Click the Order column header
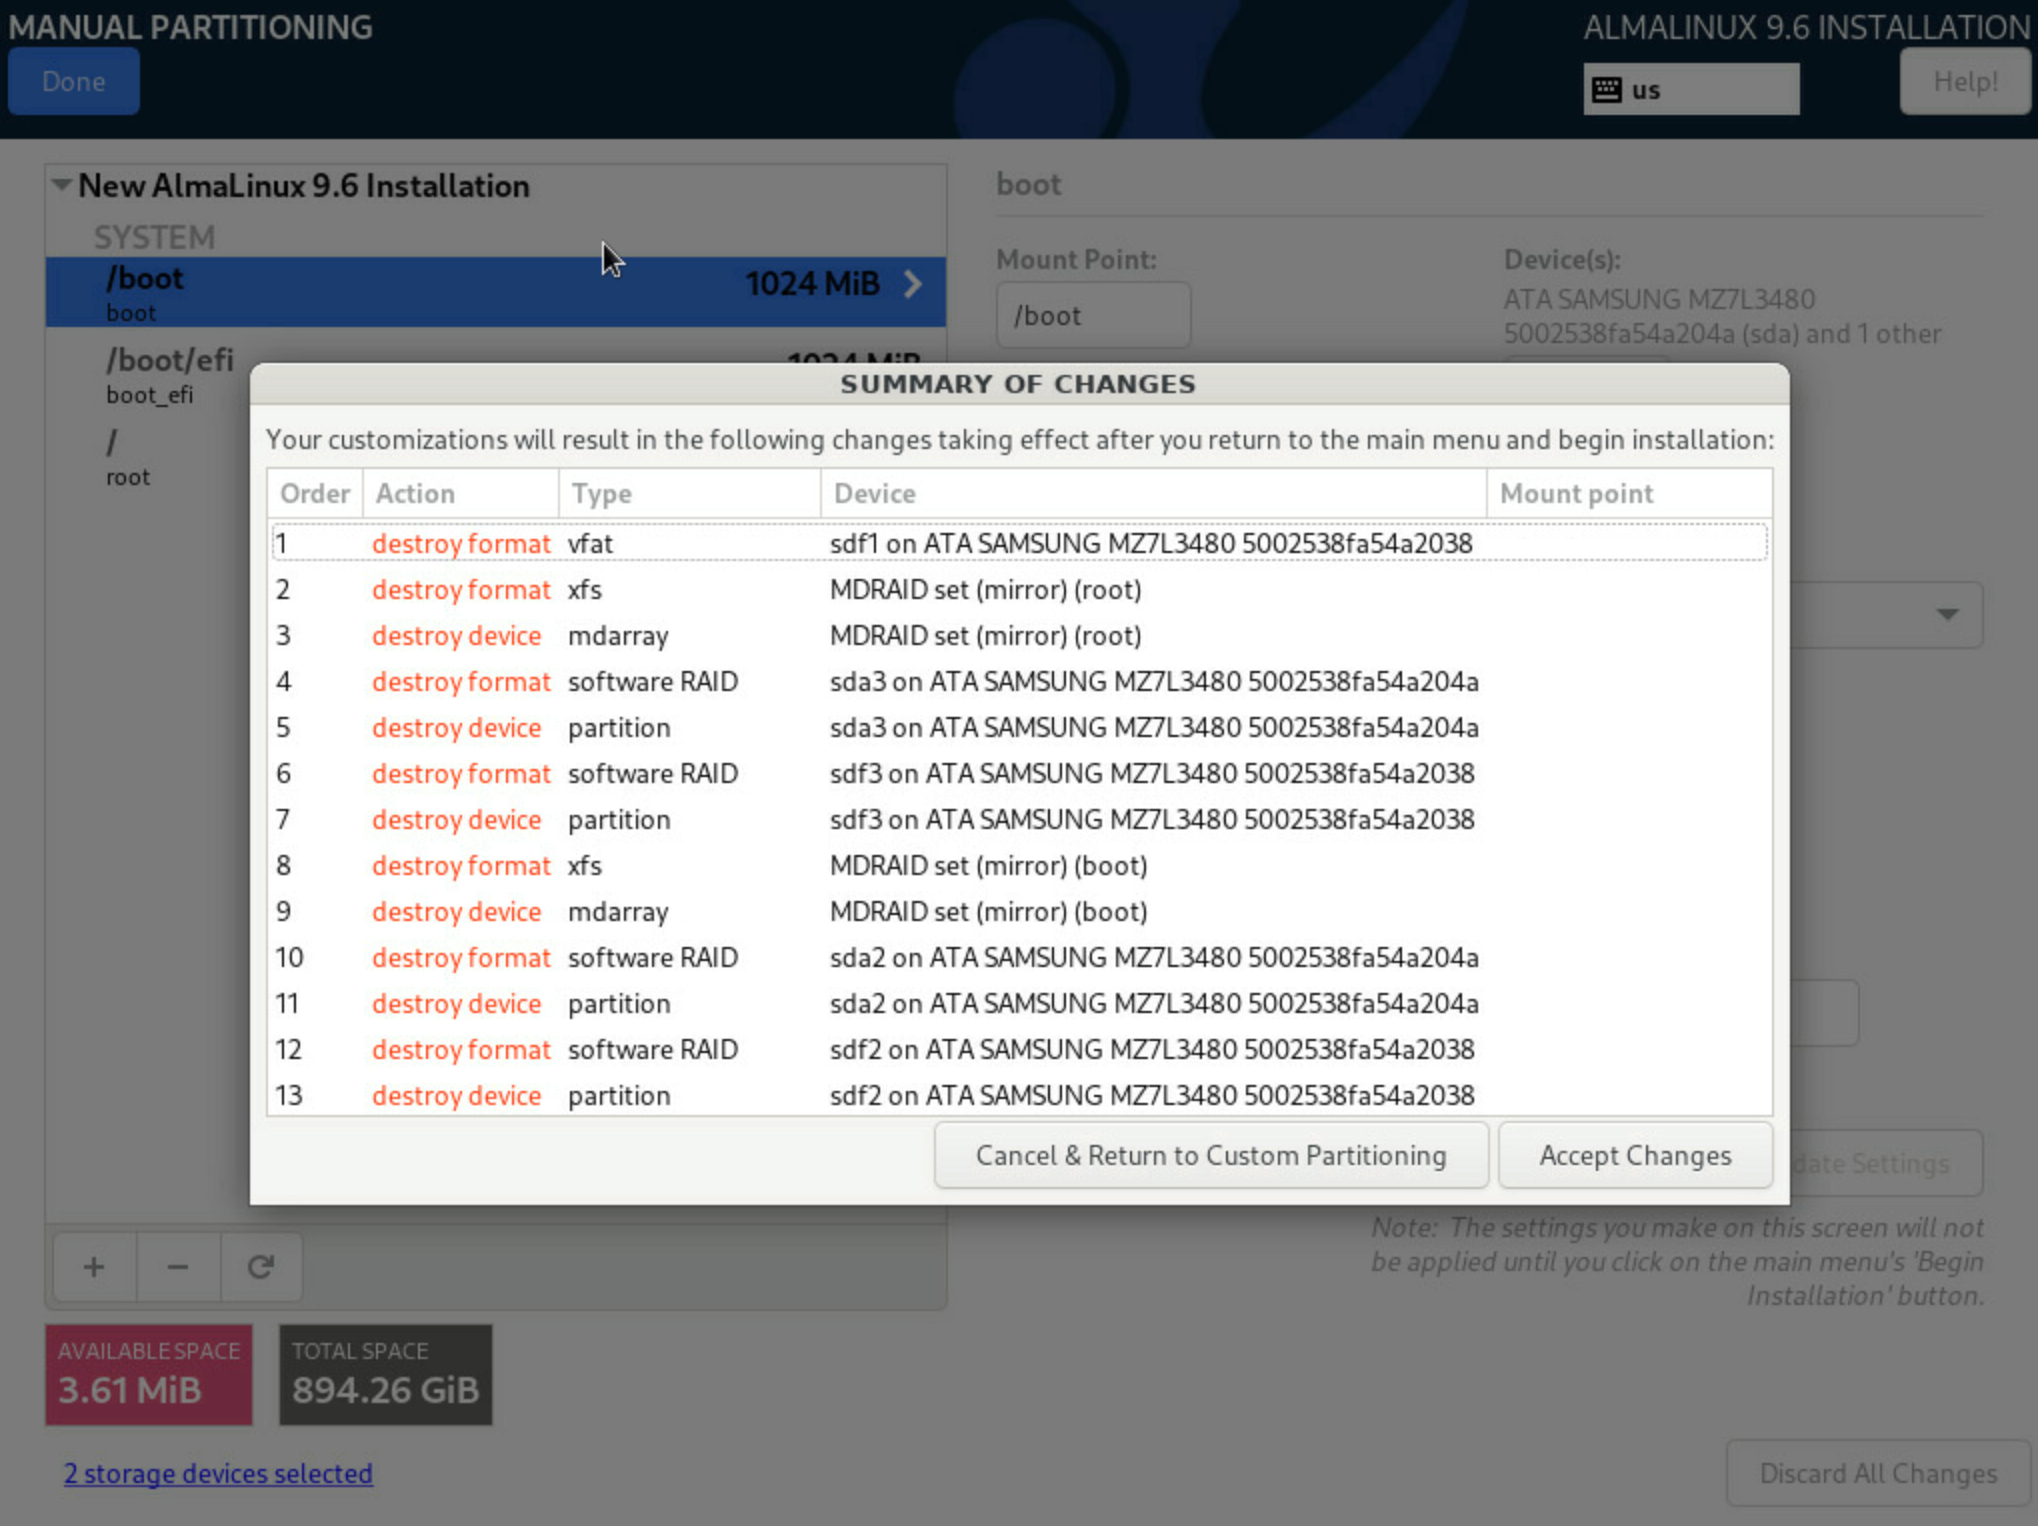 pos(315,493)
